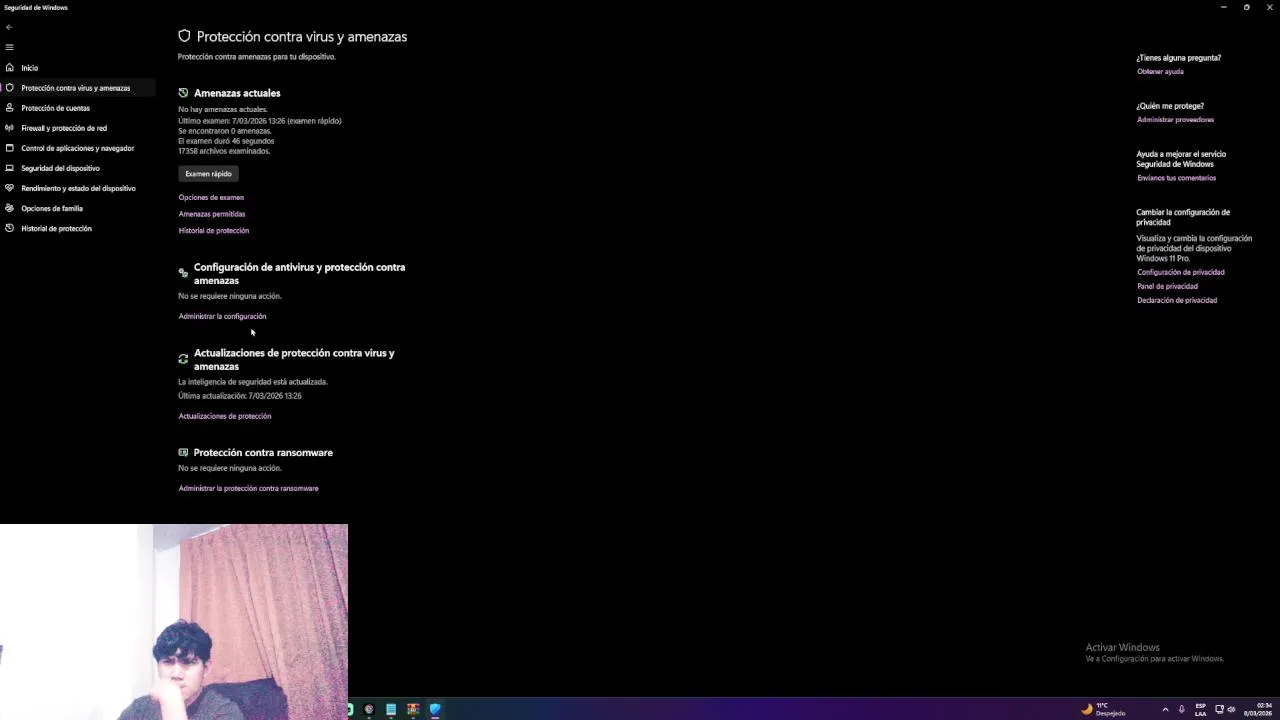1280x720 pixels.
Task: Open Panel de privacidad link
Action: [1167, 286]
